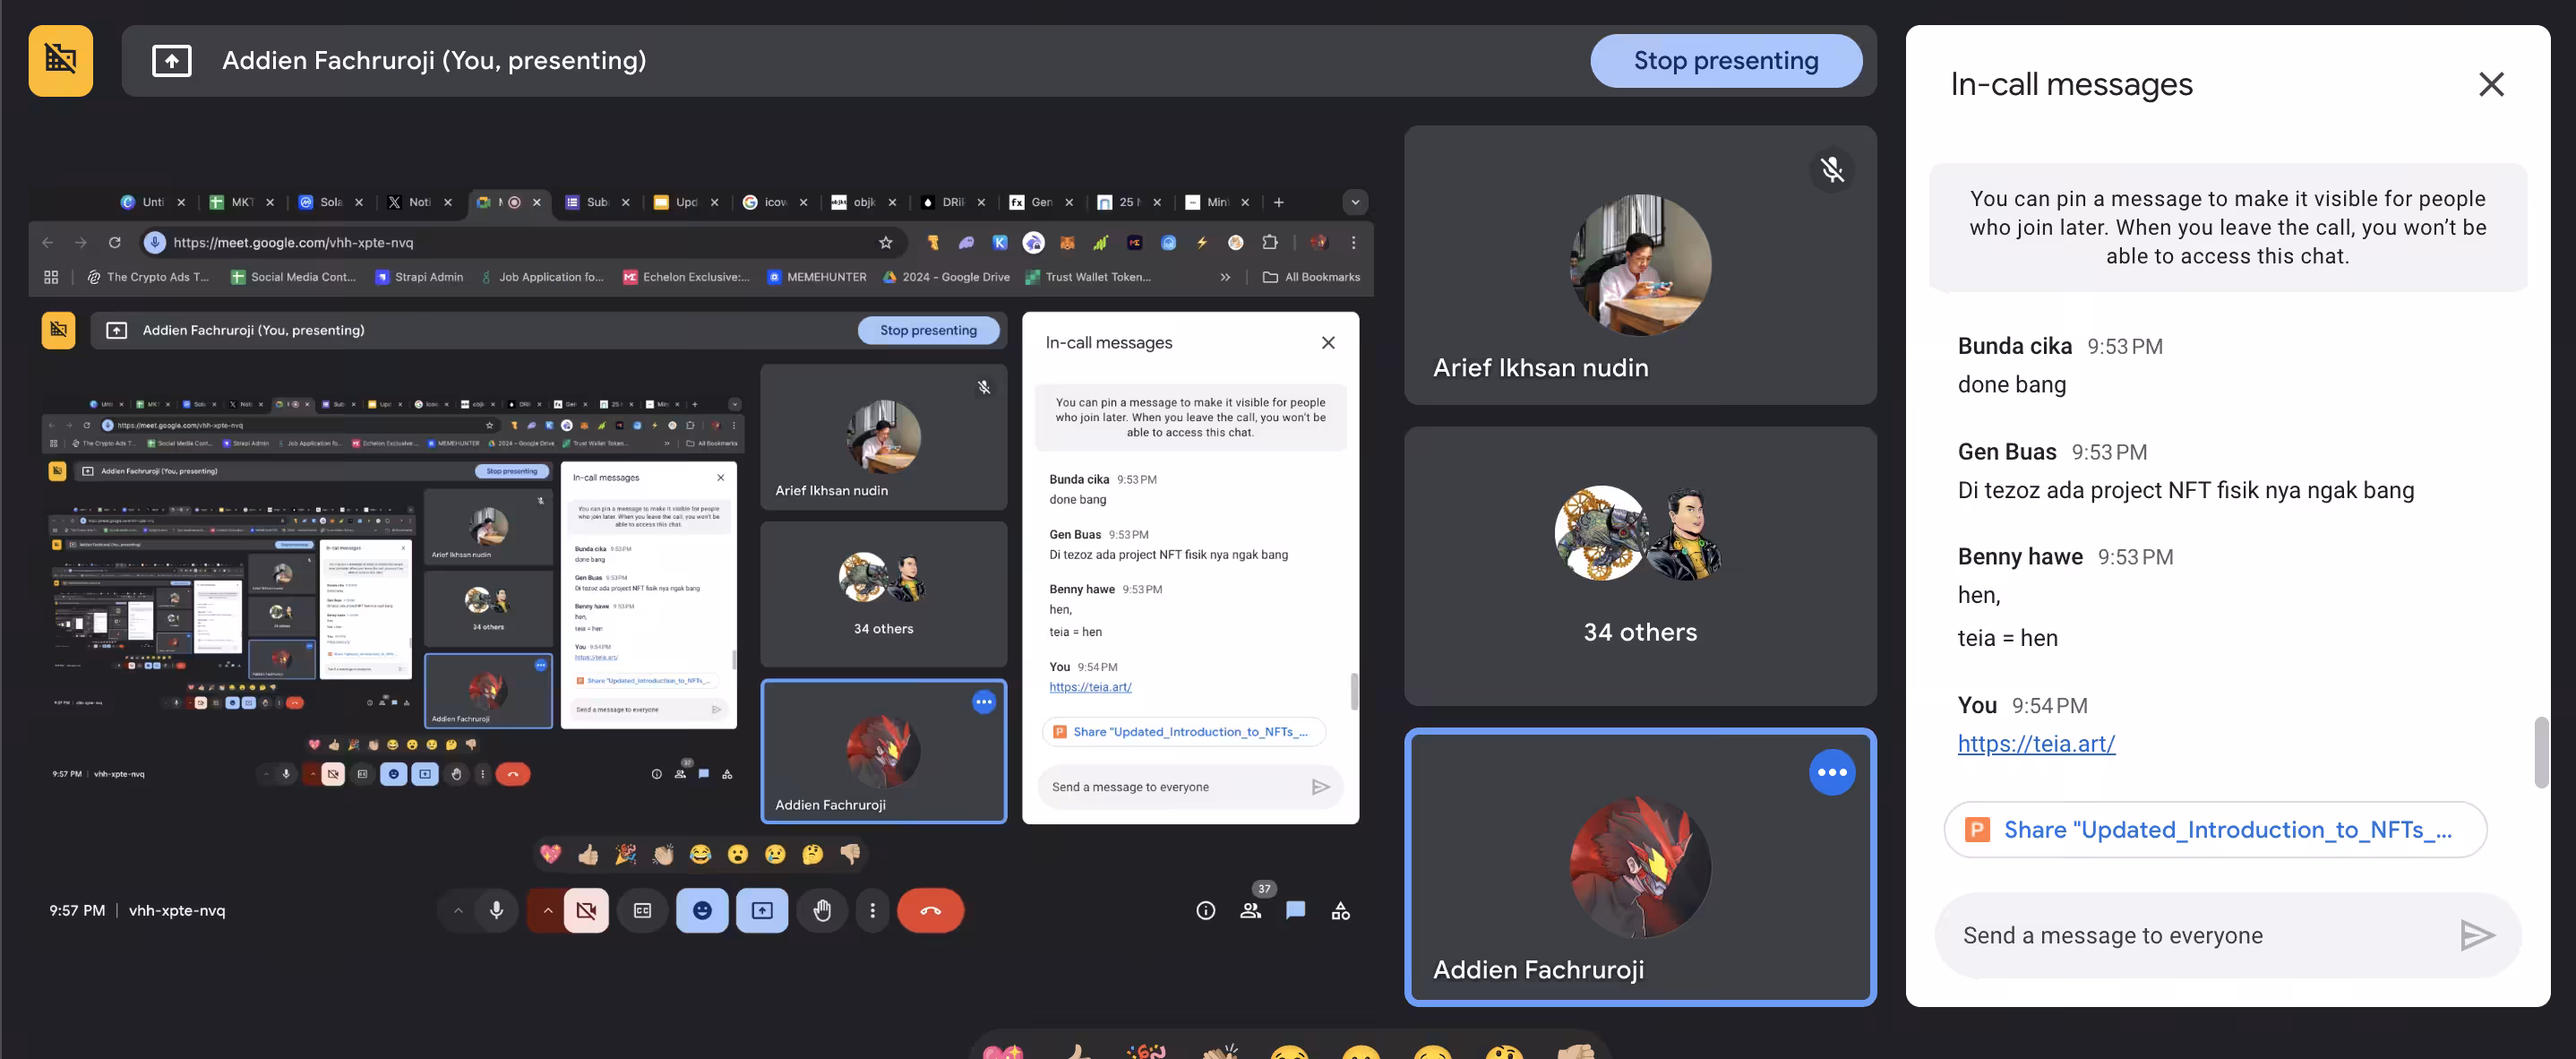
Task: Click the Stop presenting button
Action: pos(1726,61)
